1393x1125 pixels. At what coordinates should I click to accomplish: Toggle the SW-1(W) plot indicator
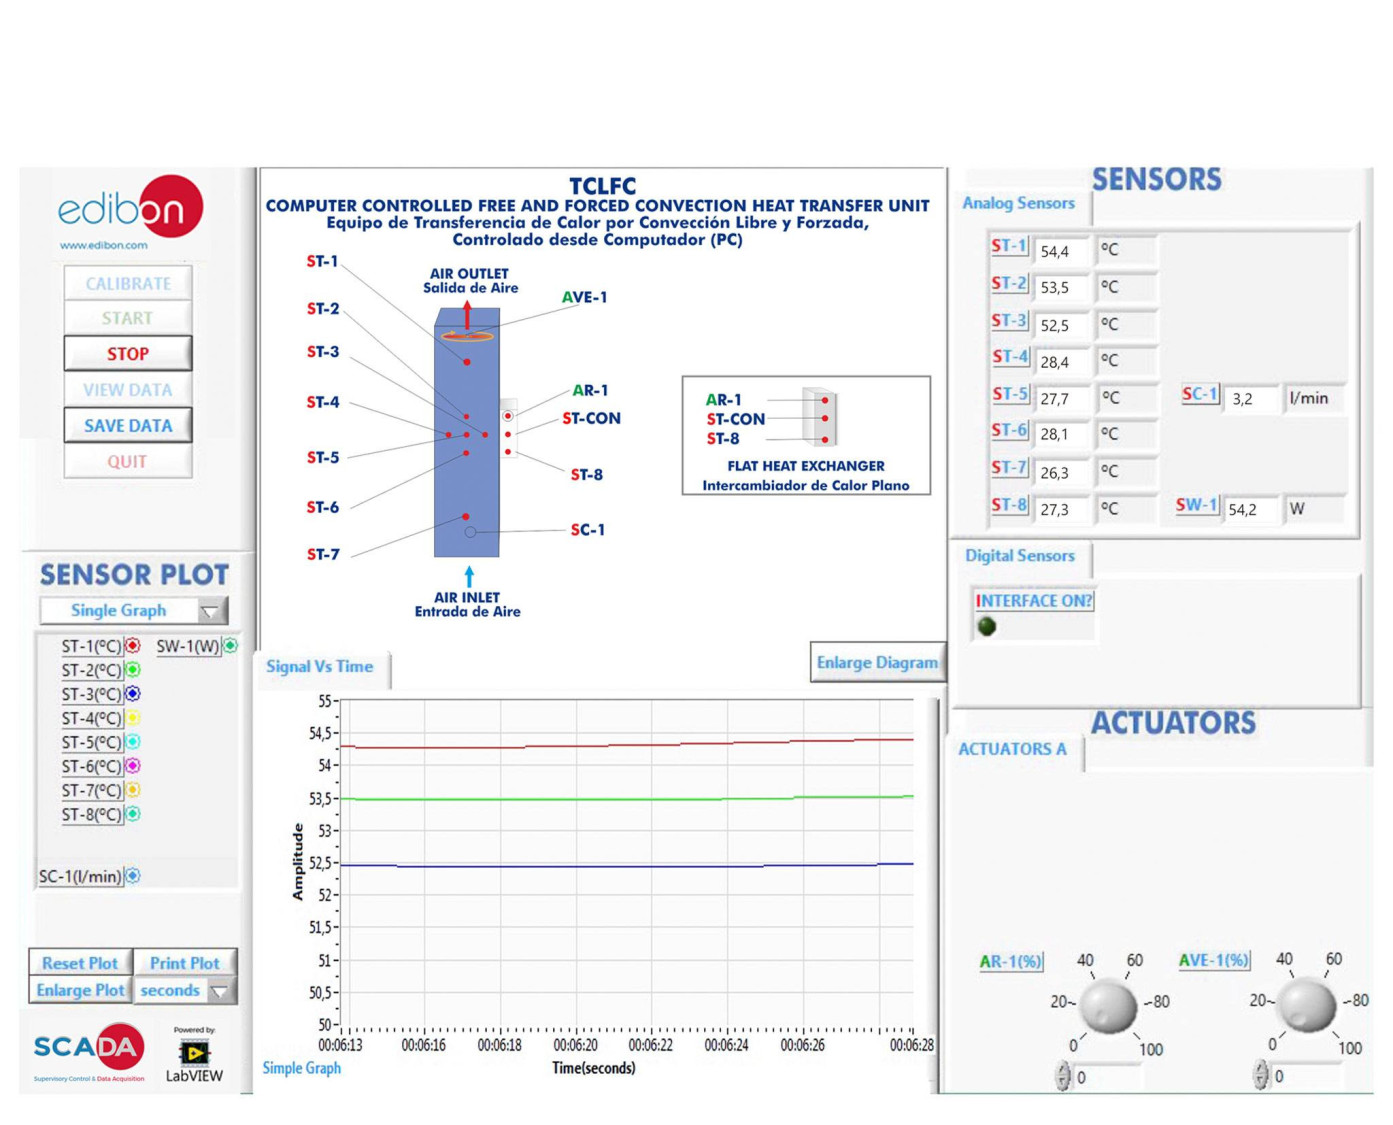click(230, 646)
